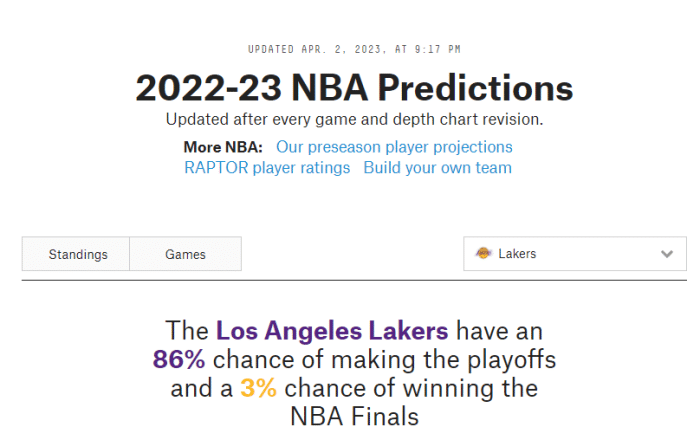Screen dimensions: 700x440
Task: Click the "chance of making the playoffs" phrase
Action: coord(384,359)
